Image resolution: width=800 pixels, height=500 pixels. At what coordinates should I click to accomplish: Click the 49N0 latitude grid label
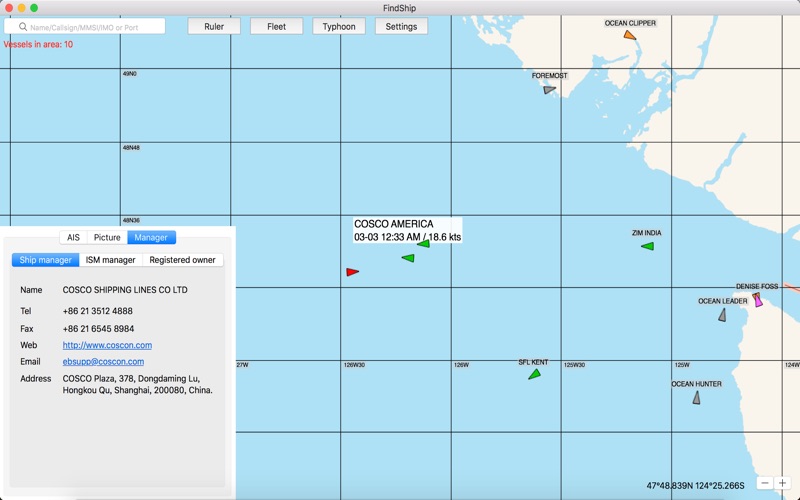pos(130,73)
